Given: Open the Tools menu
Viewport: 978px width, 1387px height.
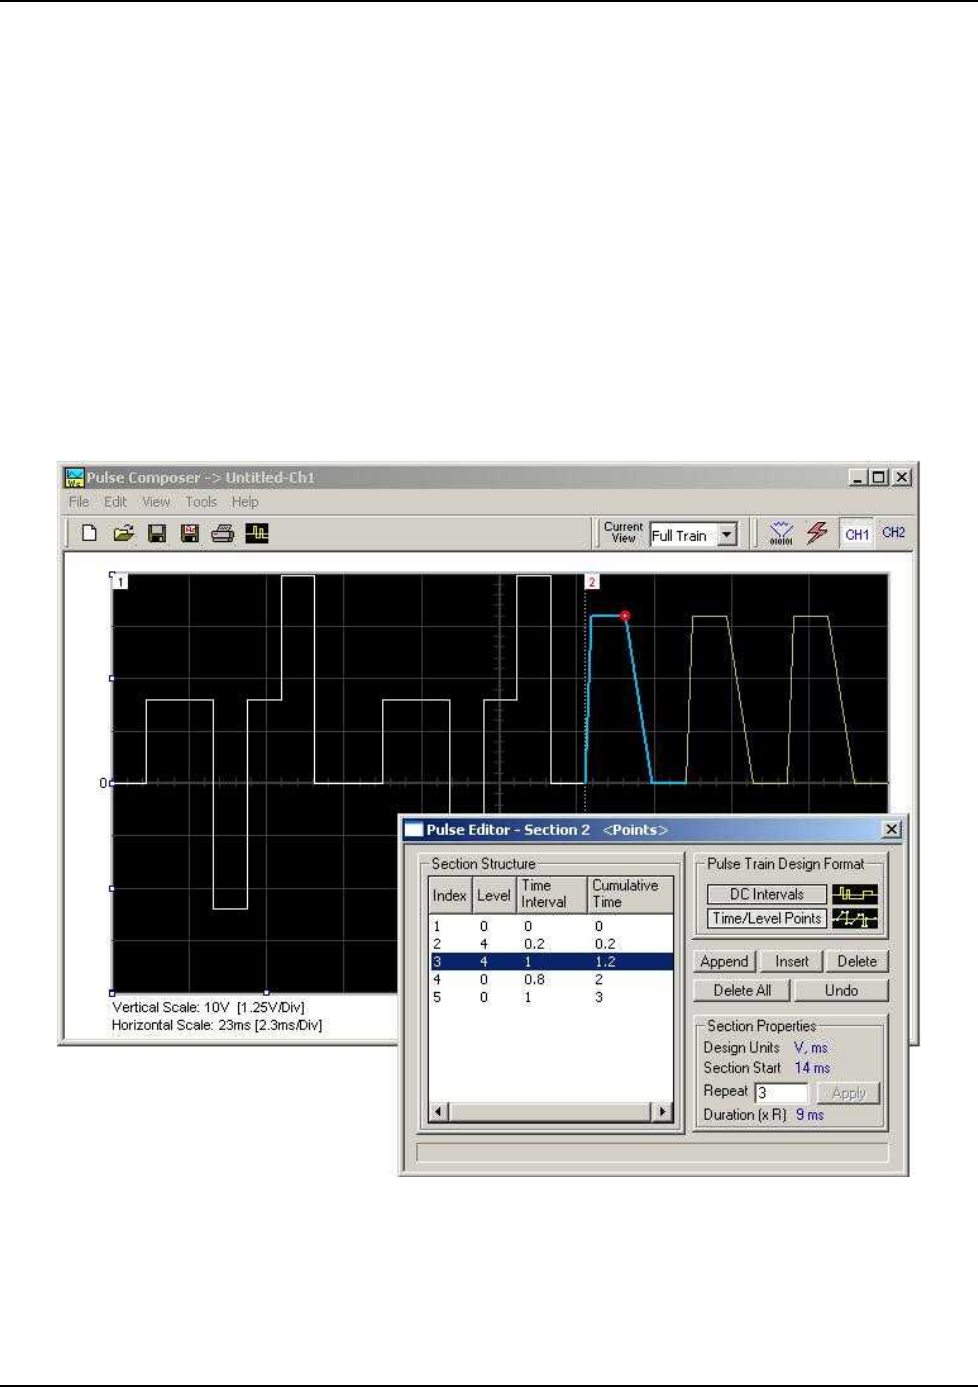Looking at the screenshot, I should click(201, 502).
